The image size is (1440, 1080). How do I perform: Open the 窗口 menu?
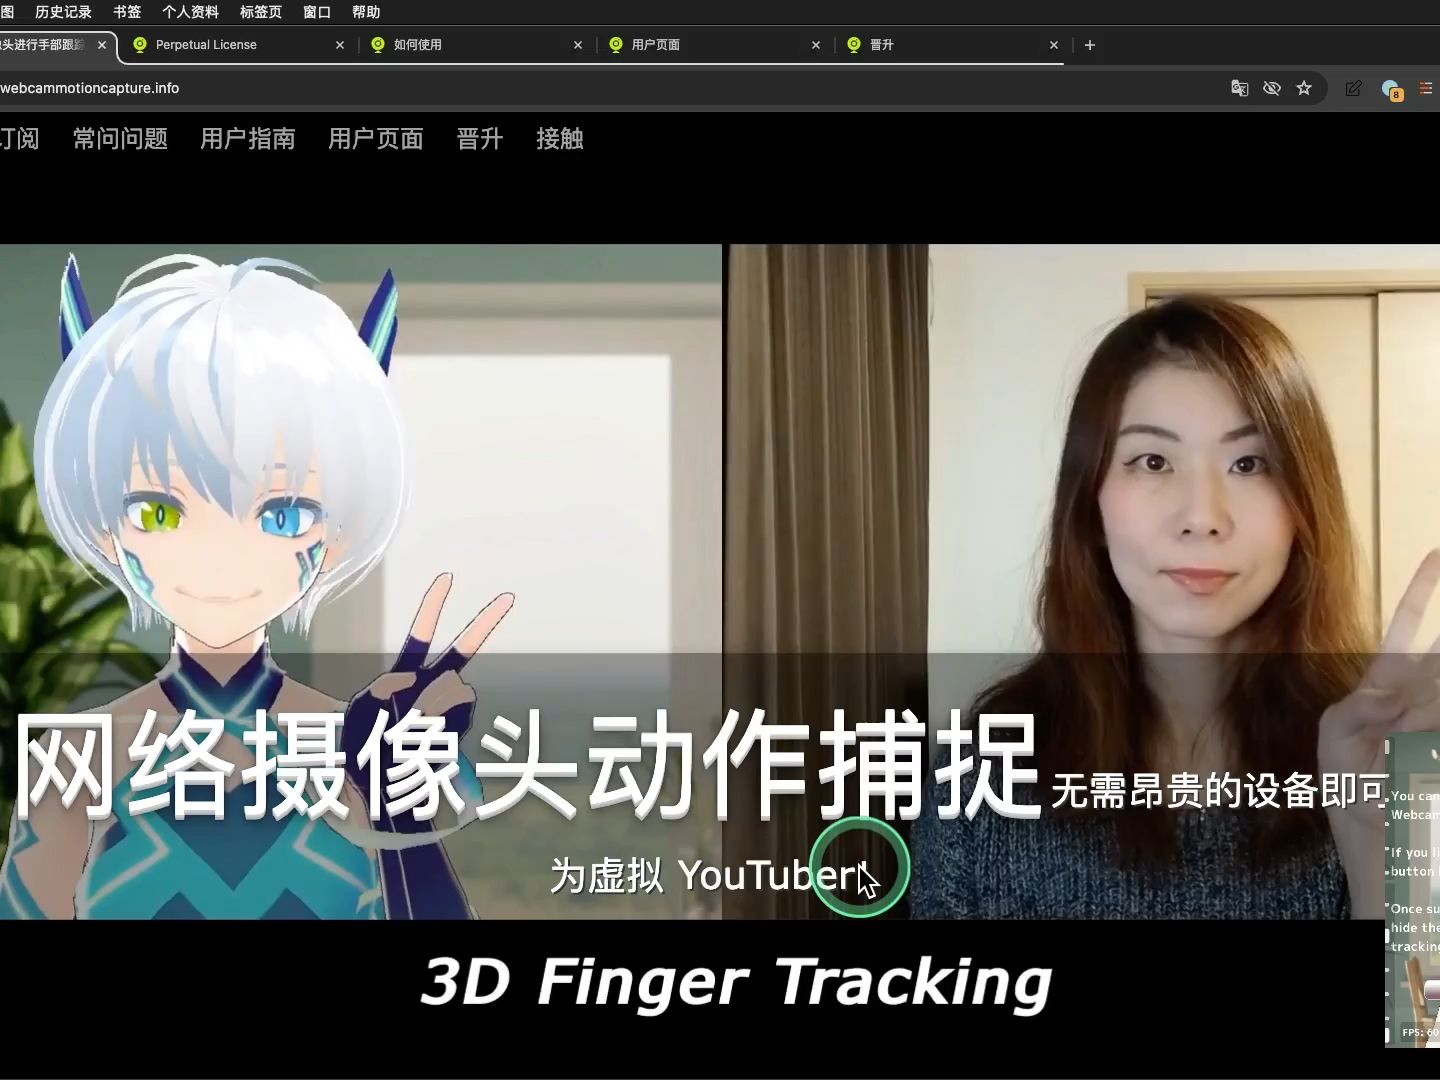[317, 12]
